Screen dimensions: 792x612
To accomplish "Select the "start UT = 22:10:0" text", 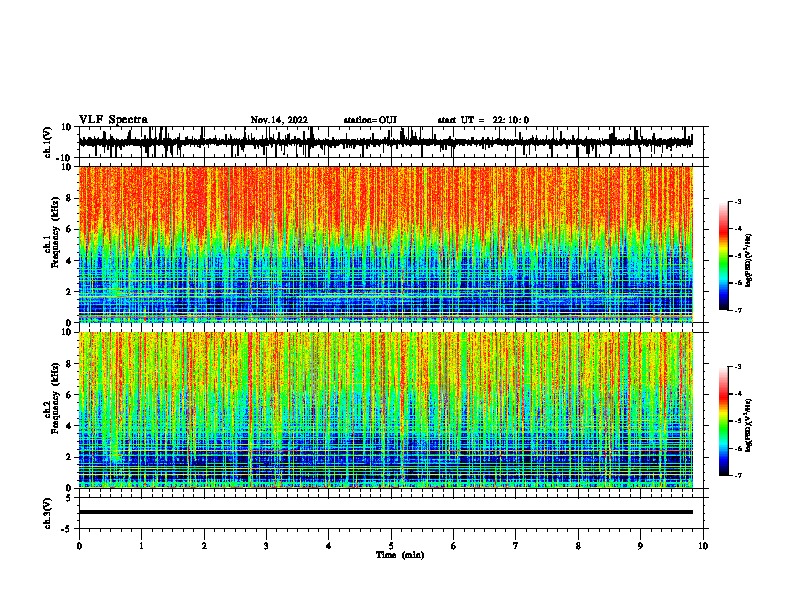I will pyautogui.click(x=483, y=120).
